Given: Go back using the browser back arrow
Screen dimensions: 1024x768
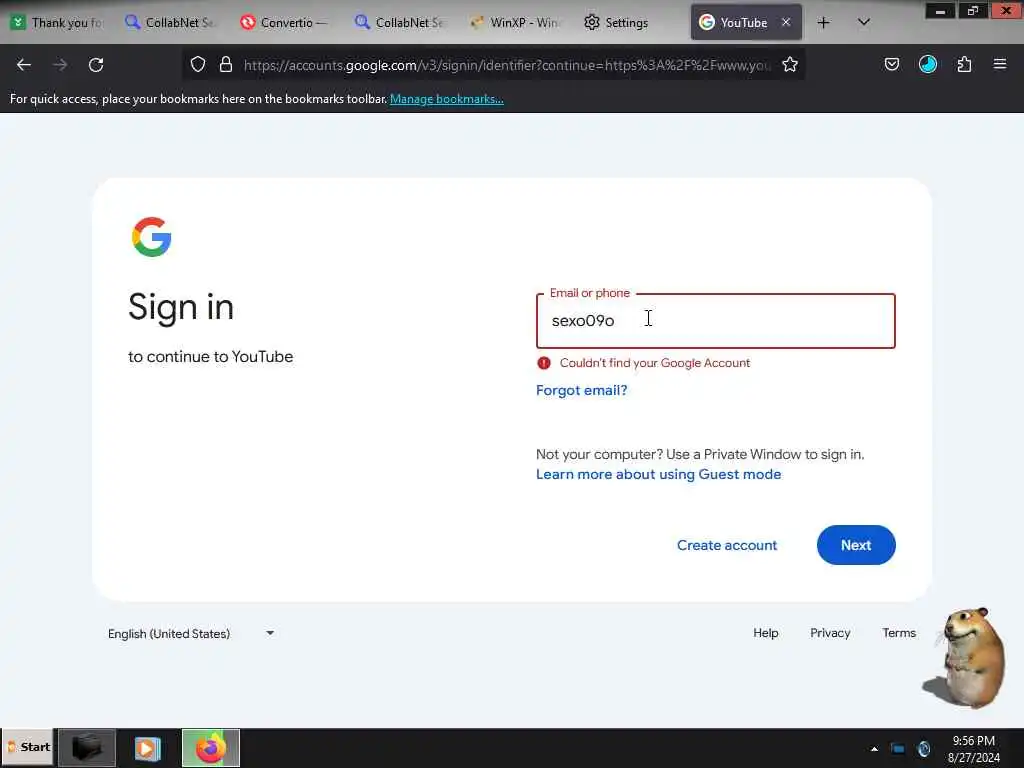Looking at the screenshot, I should point(24,65).
